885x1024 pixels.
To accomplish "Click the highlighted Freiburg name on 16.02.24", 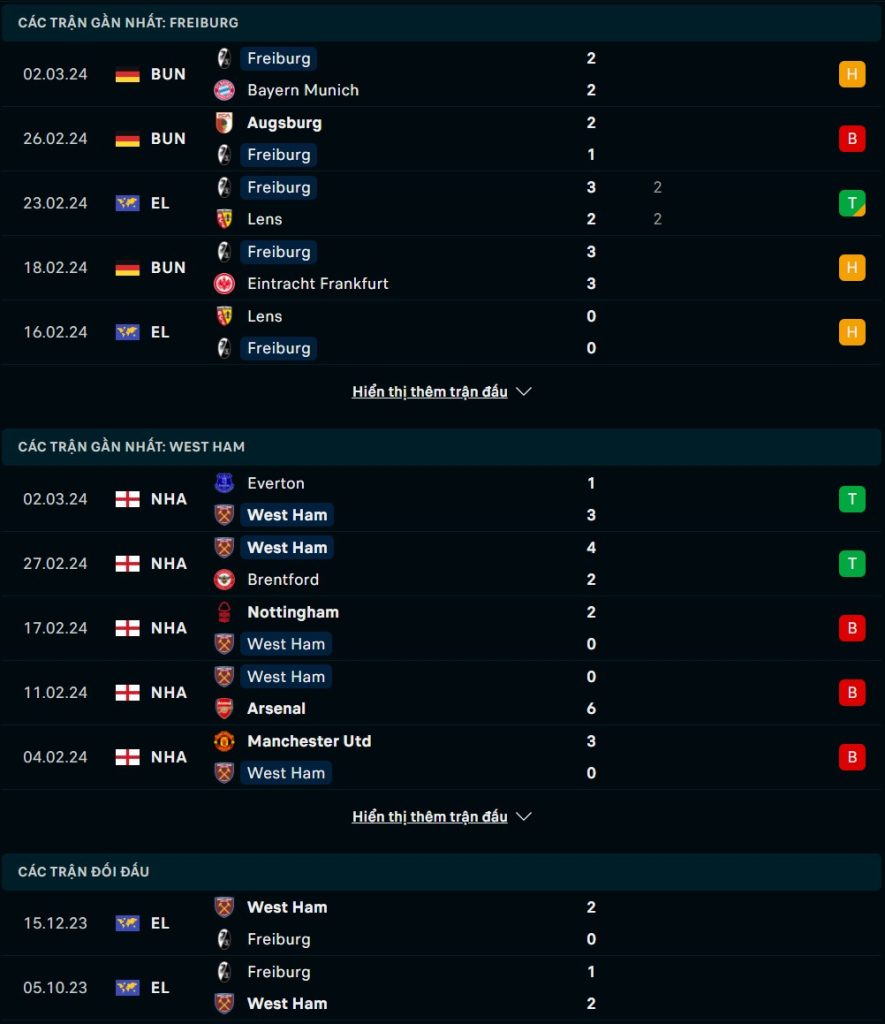I will [279, 348].
